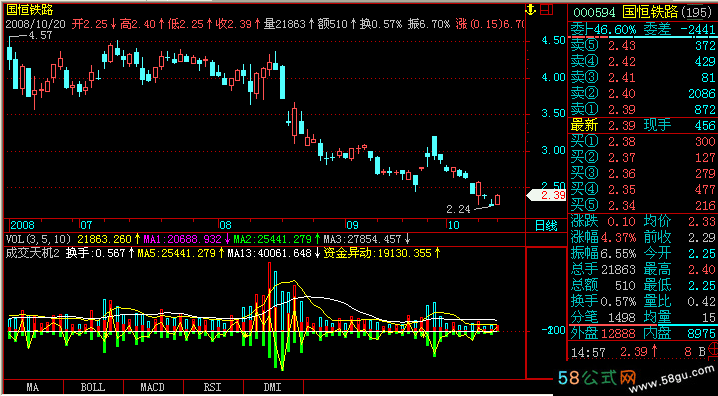Switch to the BOLL indicator tab
The image size is (718, 396).
point(93,387)
